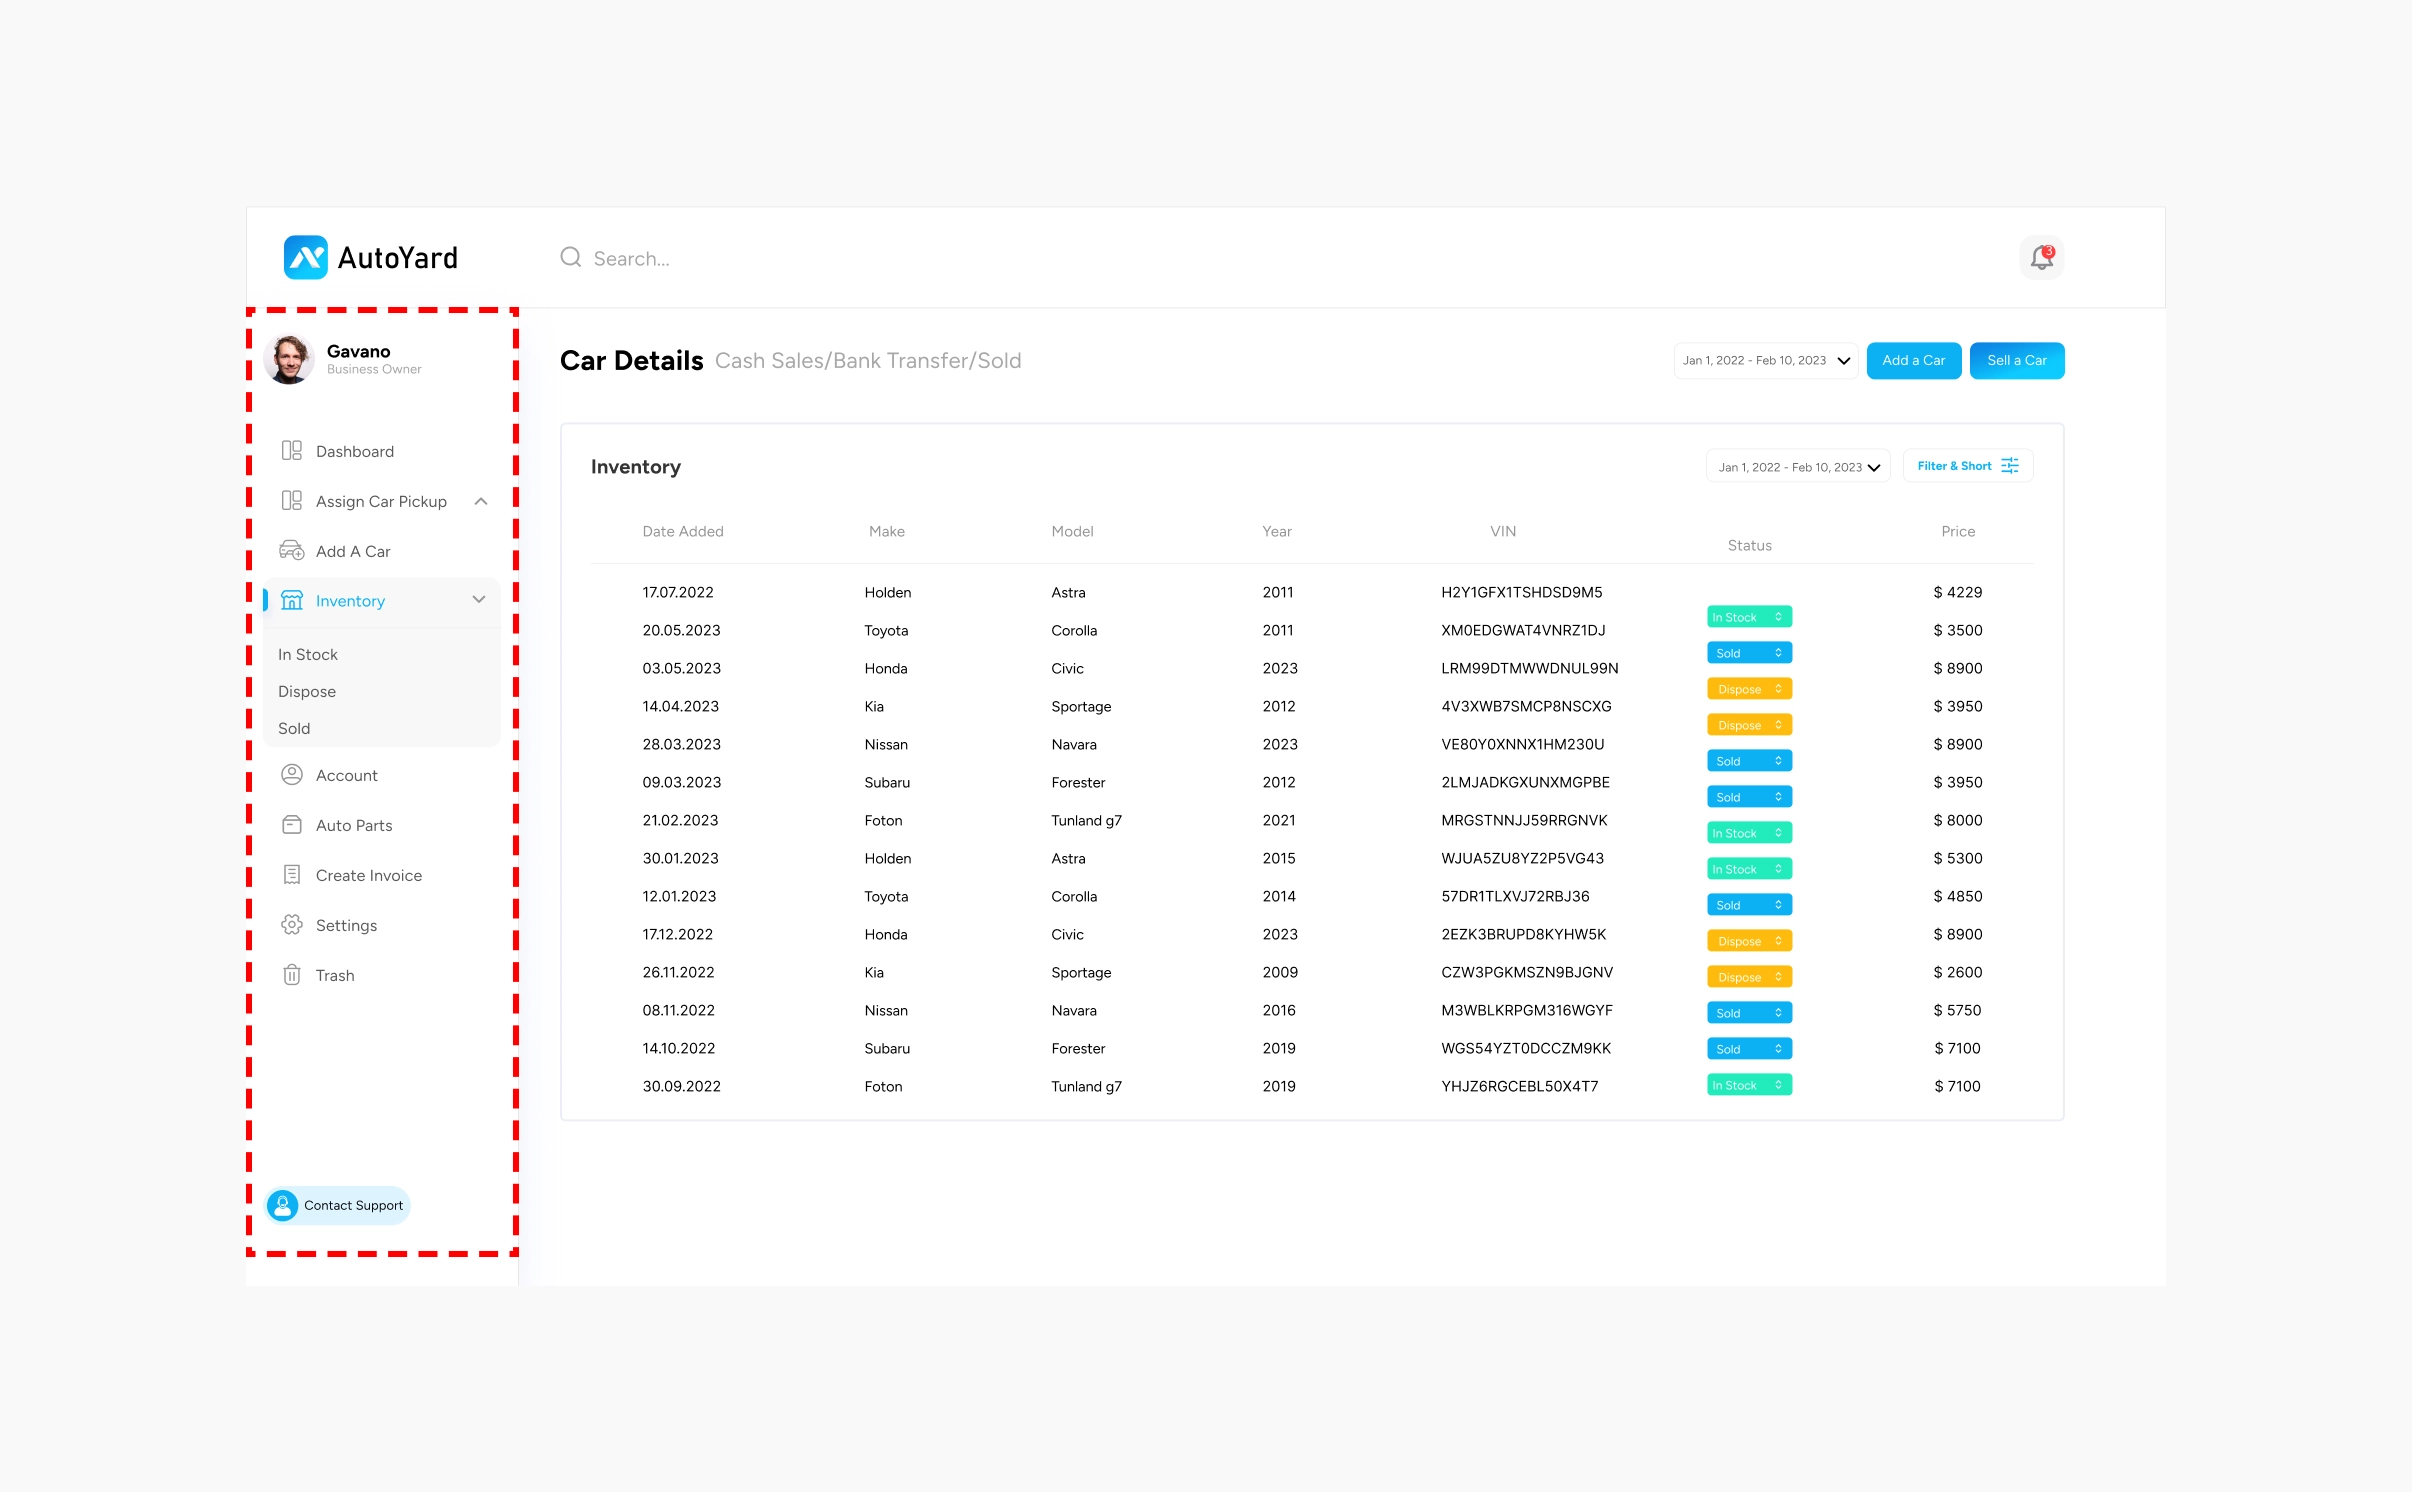
Task: Click Gavano's profile avatar
Action: pyautogui.click(x=289, y=359)
